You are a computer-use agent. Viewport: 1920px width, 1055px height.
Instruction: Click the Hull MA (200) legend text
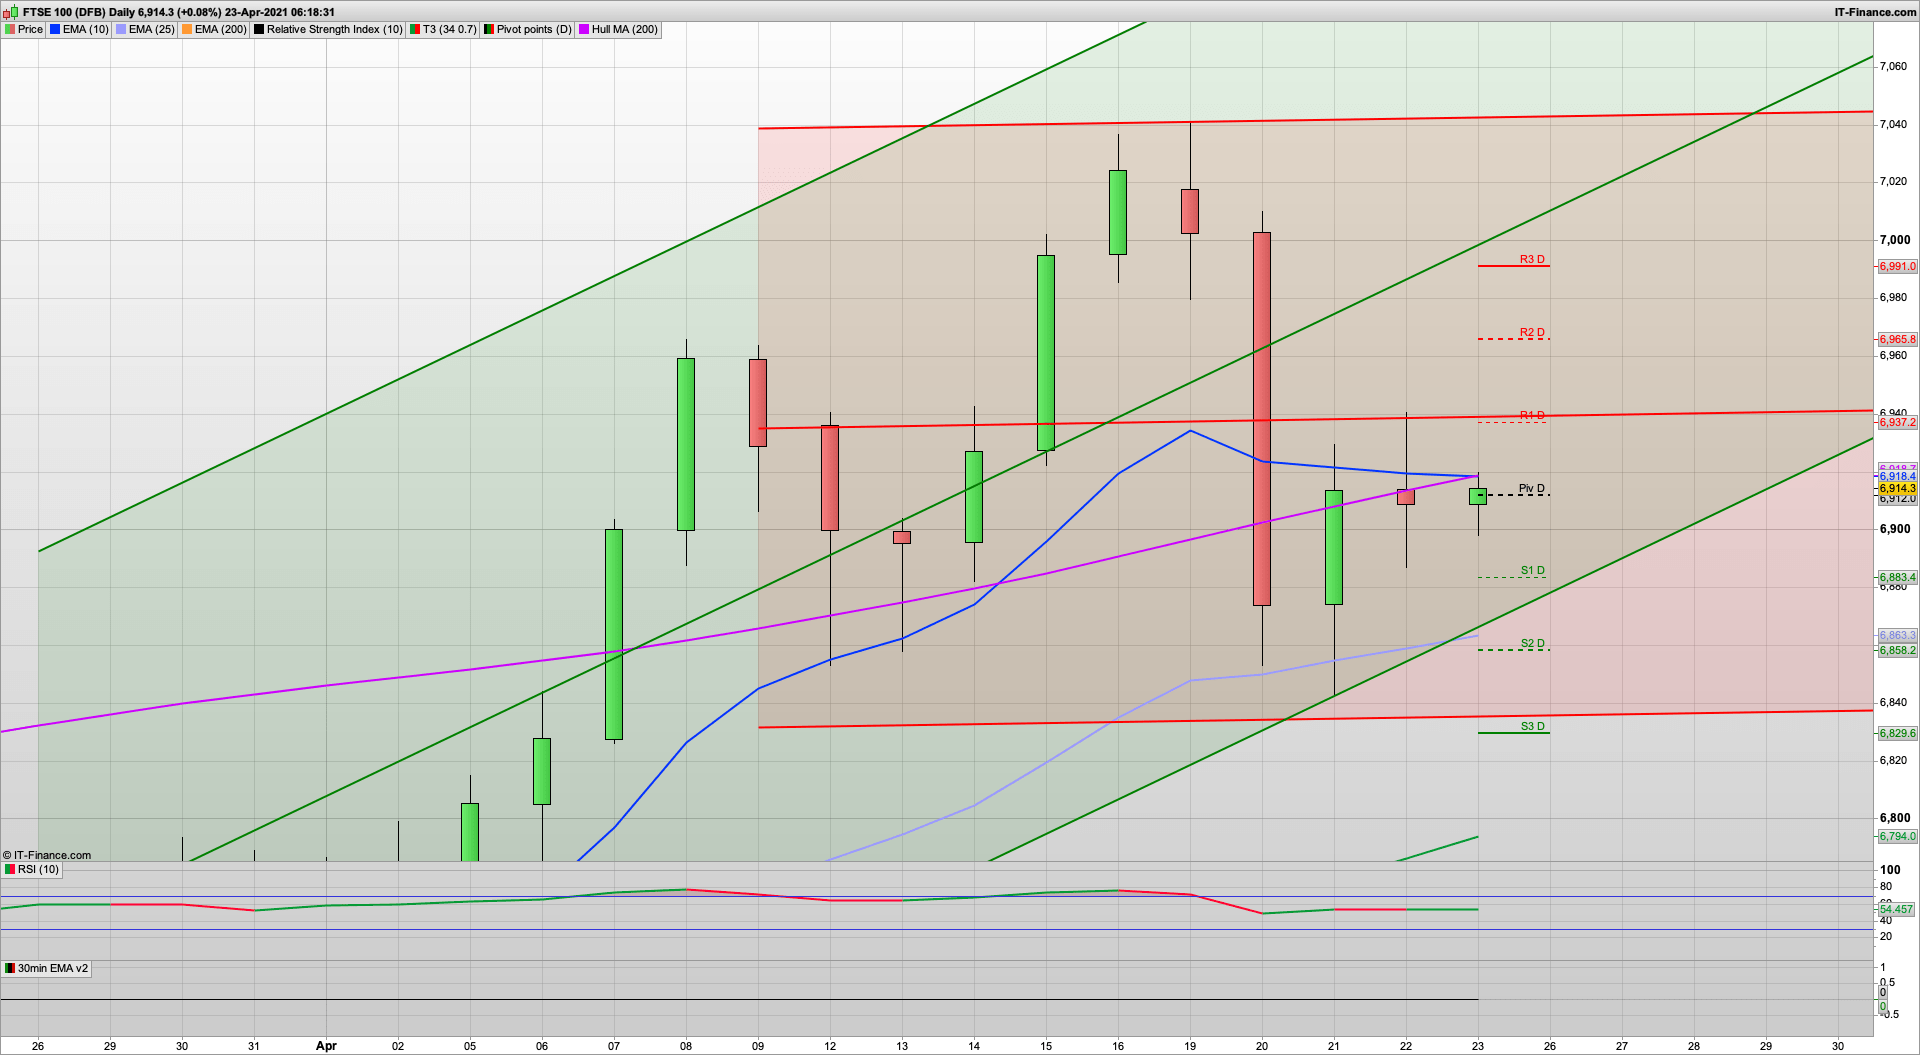[624, 29]
